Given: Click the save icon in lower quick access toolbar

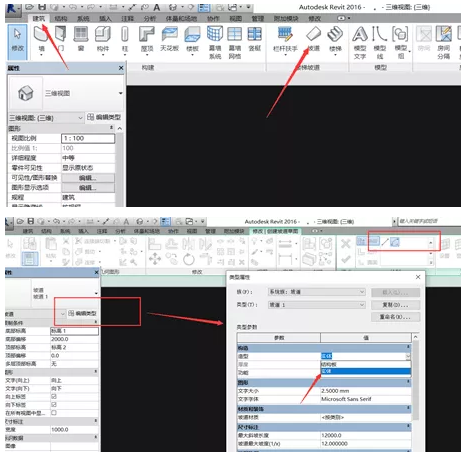Looking at the screenshot, I should (31, 221).
